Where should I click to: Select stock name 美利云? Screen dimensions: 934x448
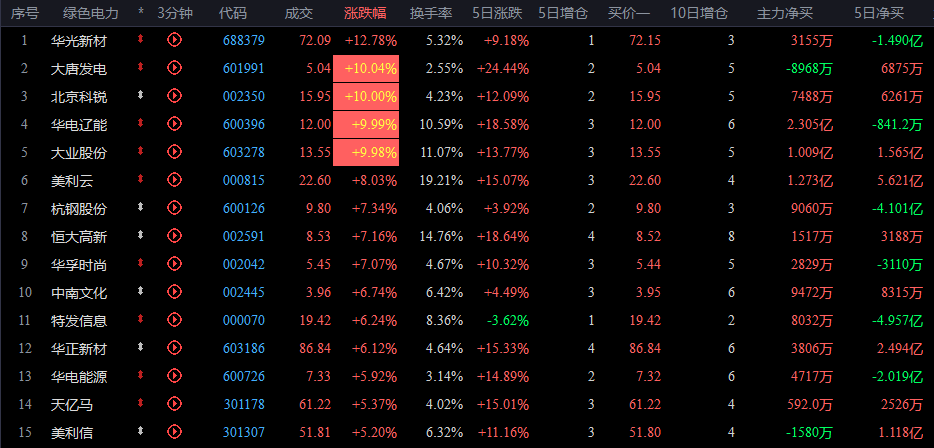[x=72, y=180]
